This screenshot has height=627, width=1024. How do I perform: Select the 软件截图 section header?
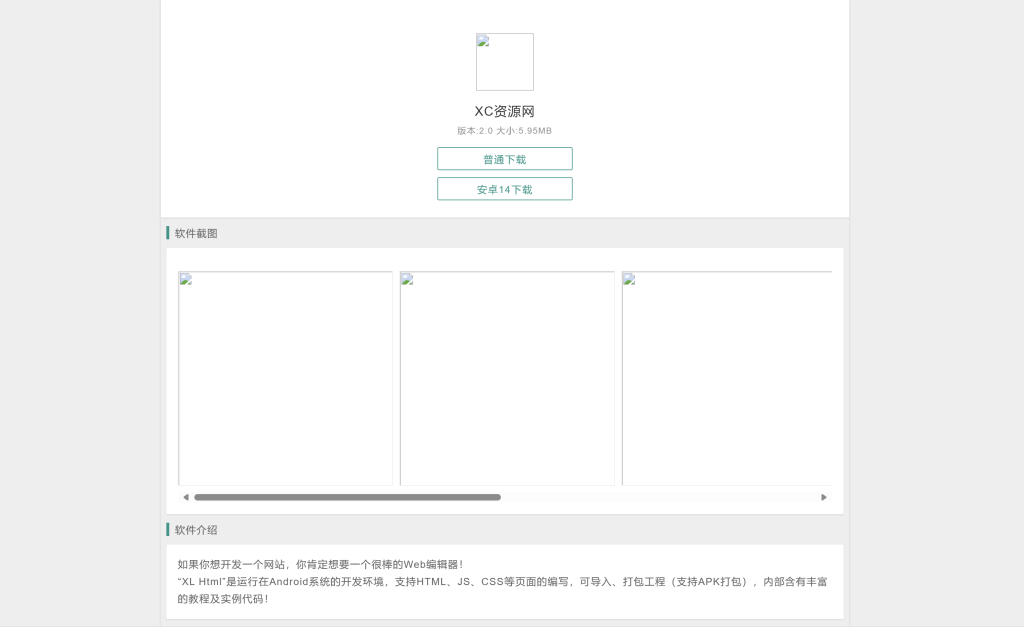coord(196,233)
